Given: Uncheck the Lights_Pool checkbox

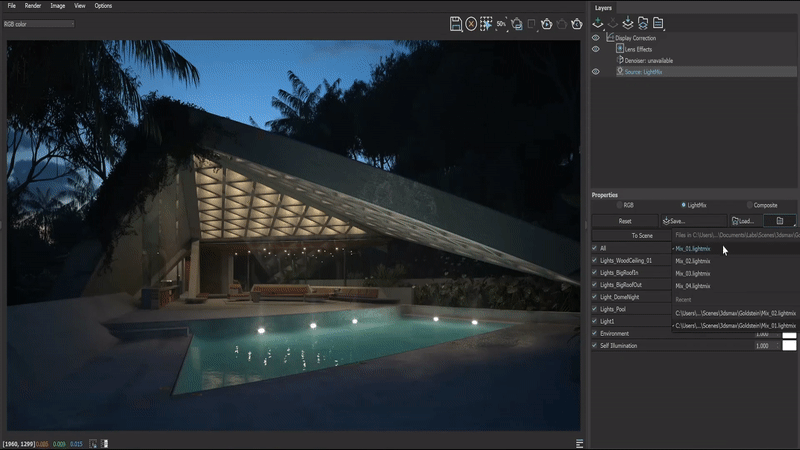Looking at the screenshot, I should 595,309.
